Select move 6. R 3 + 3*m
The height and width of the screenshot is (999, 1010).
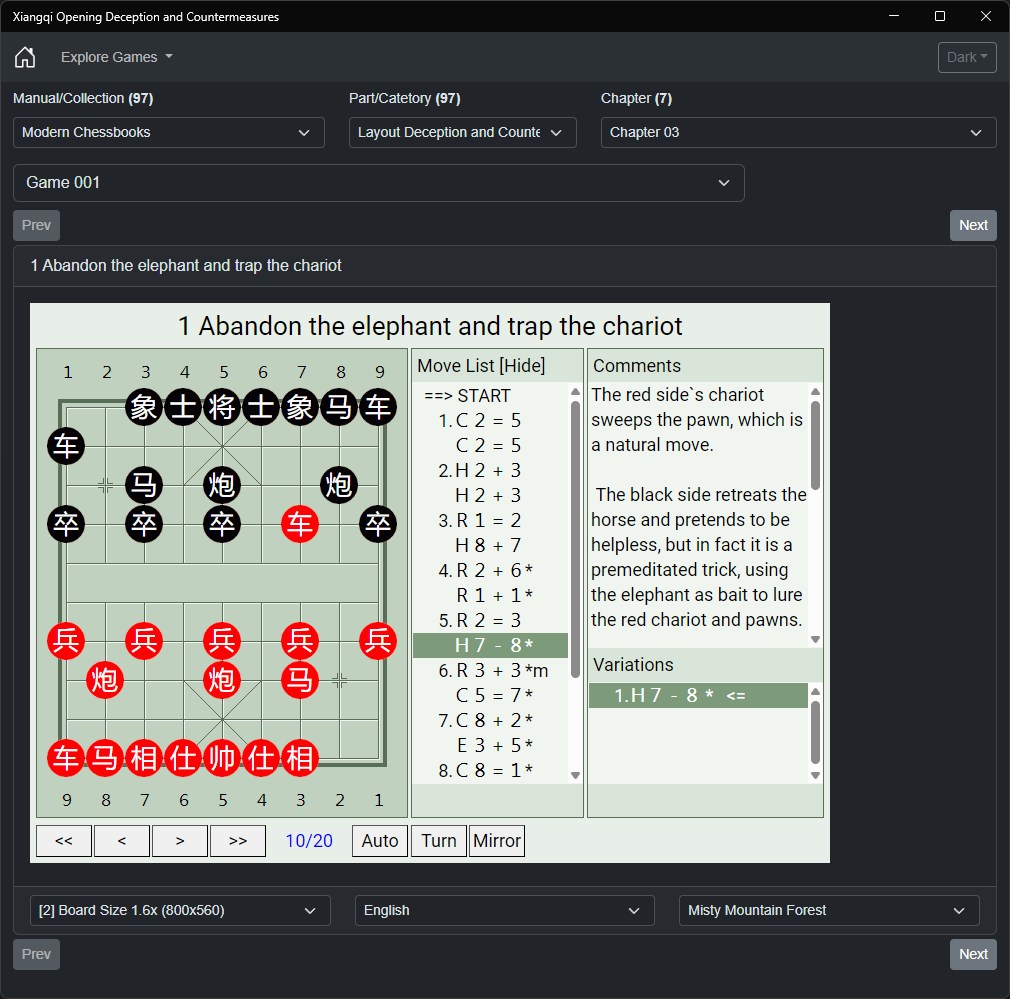pyautogui.click(x=490, y=671)
